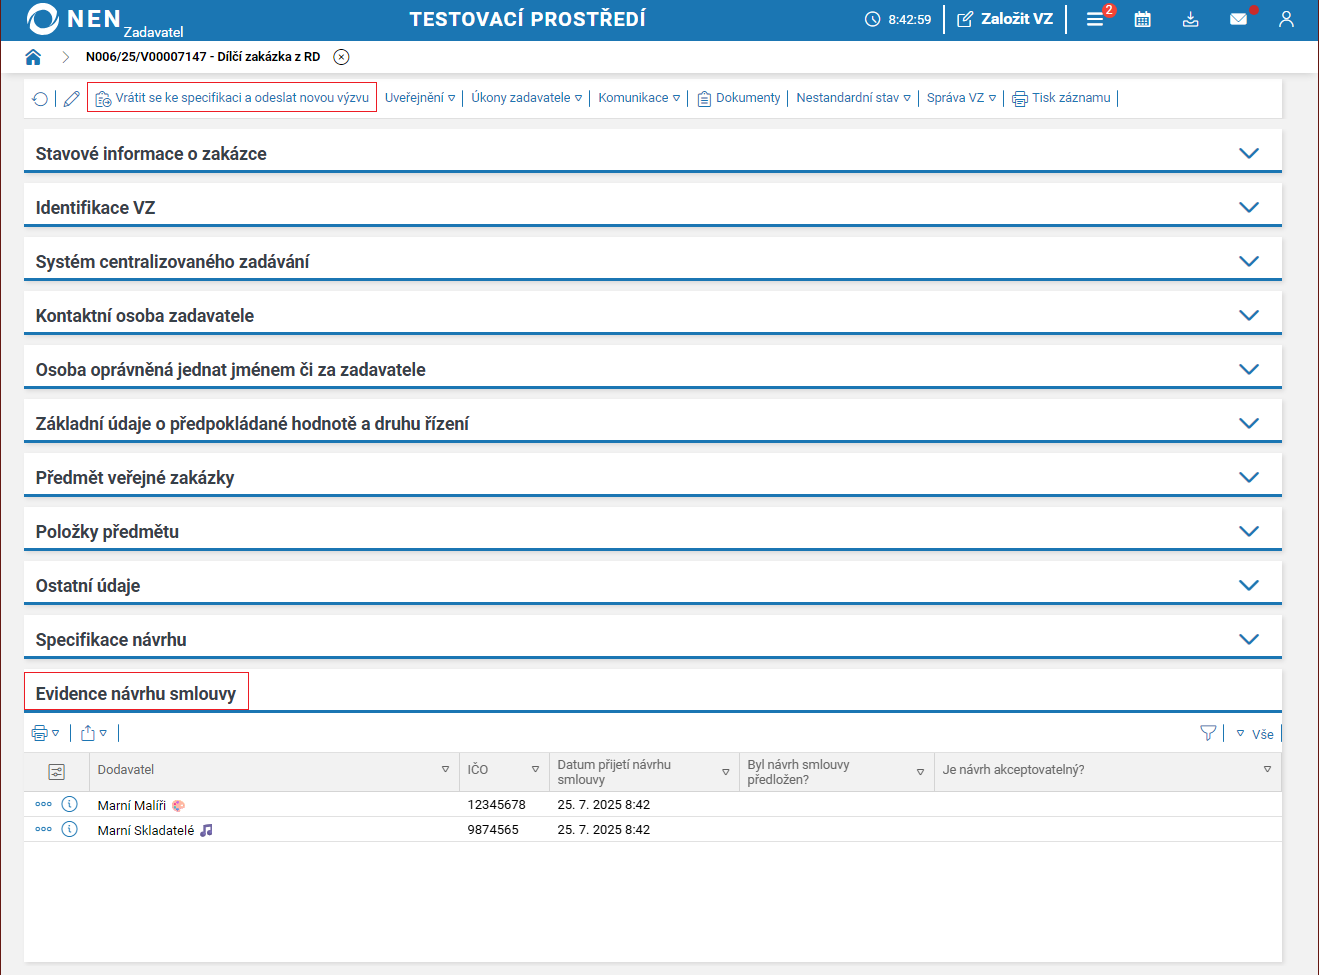Open the notifications list icon with badge

coord(1096,19)
